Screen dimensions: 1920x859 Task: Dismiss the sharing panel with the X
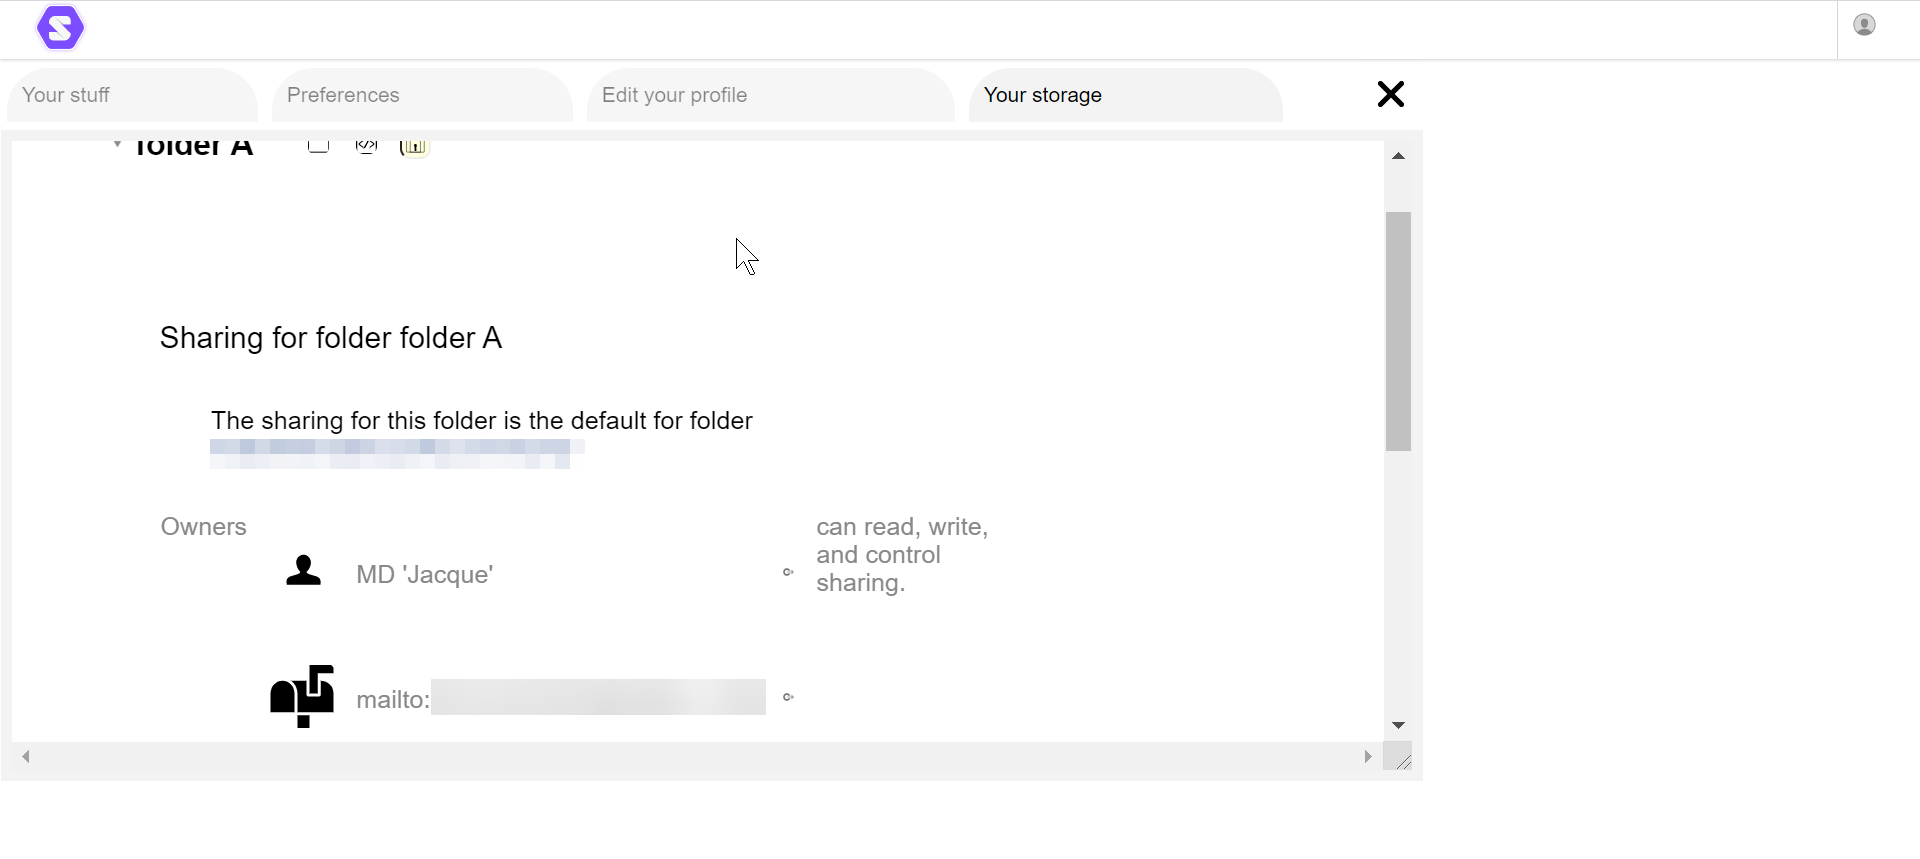1390,94
